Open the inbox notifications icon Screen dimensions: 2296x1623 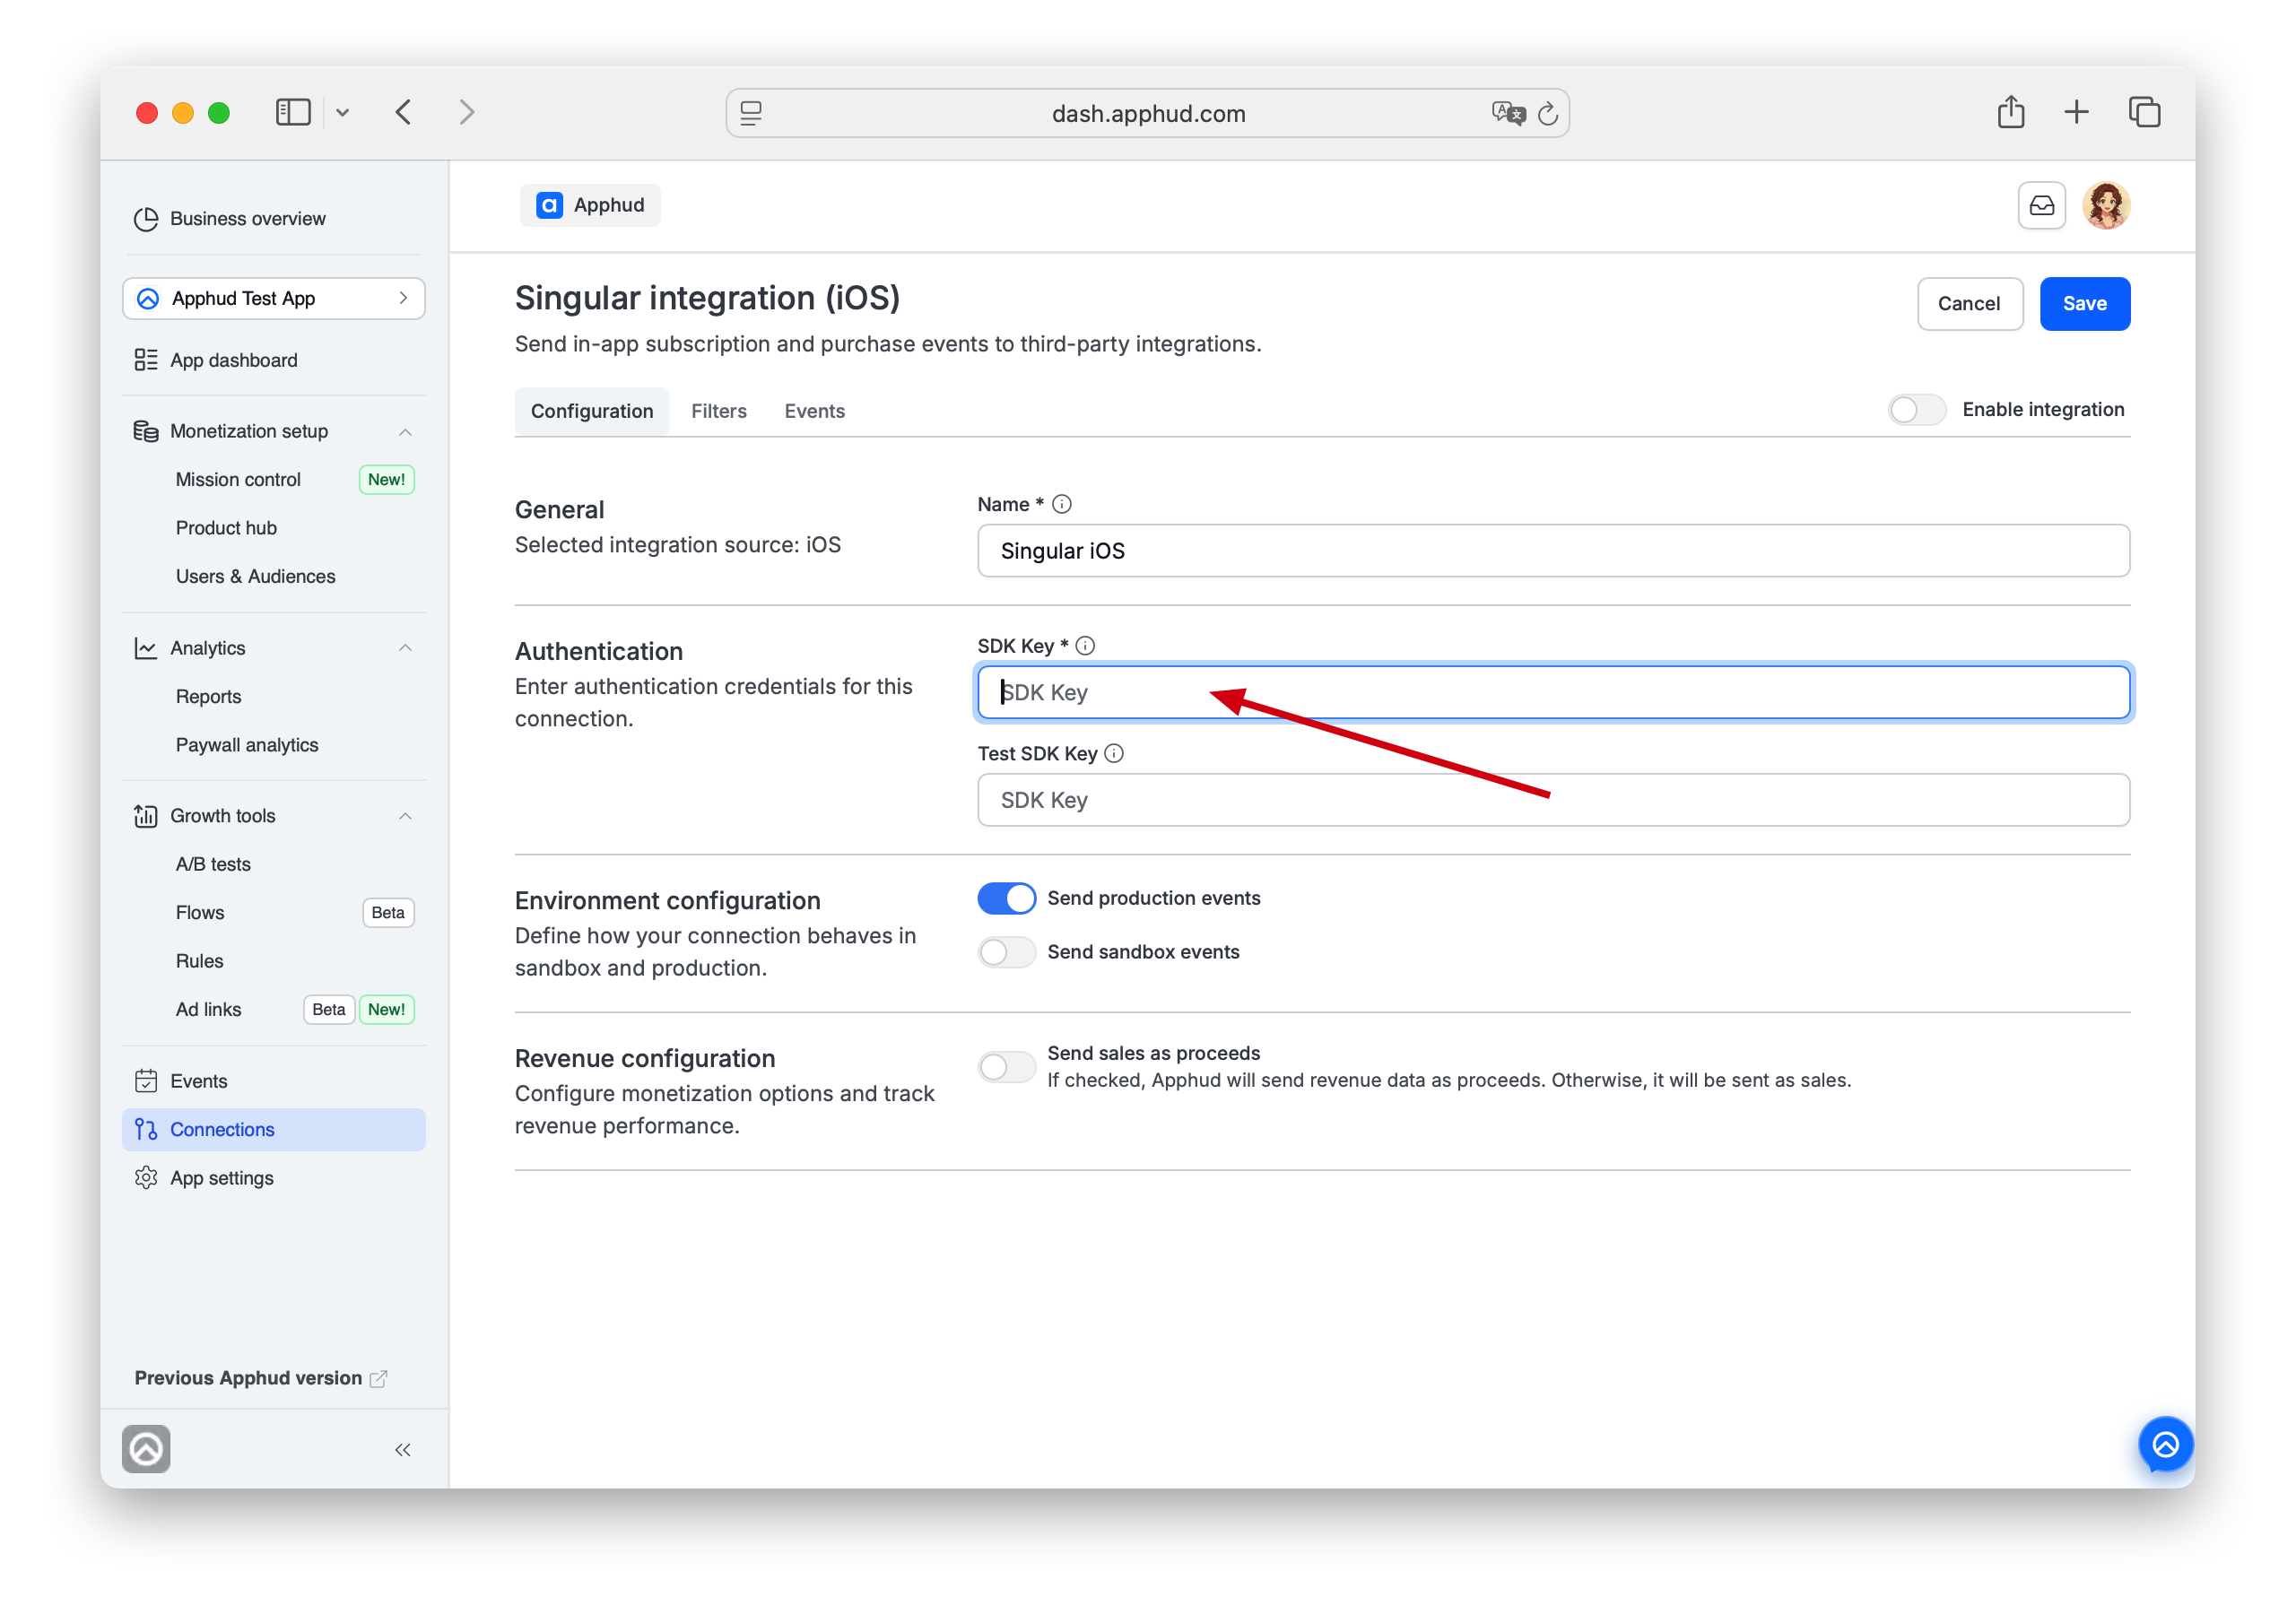pyautogui.click(x=2041, y=205)
